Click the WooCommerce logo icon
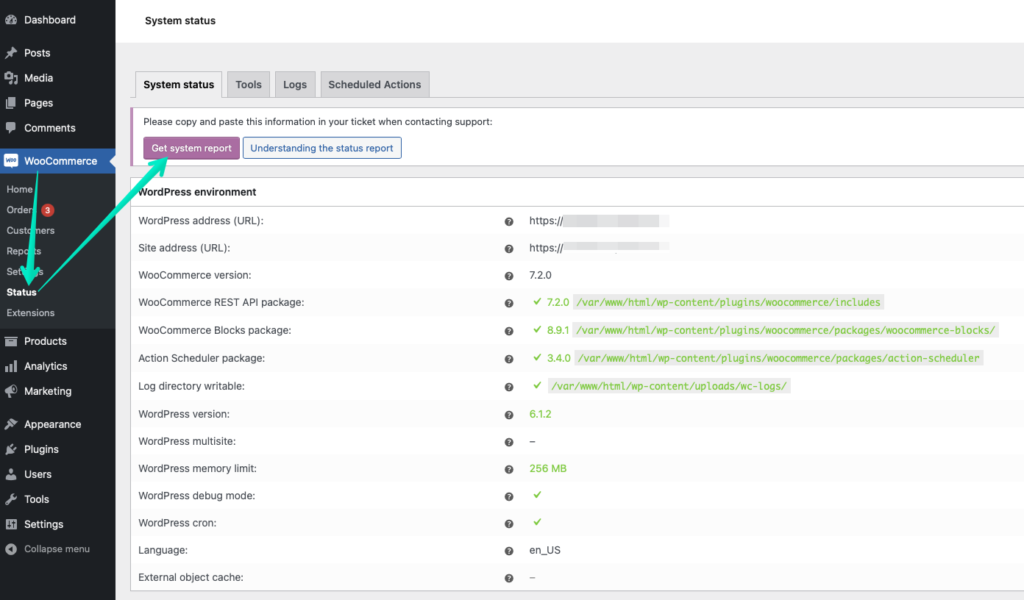Screen dimensions: 1024x600 tap(11, 161)
